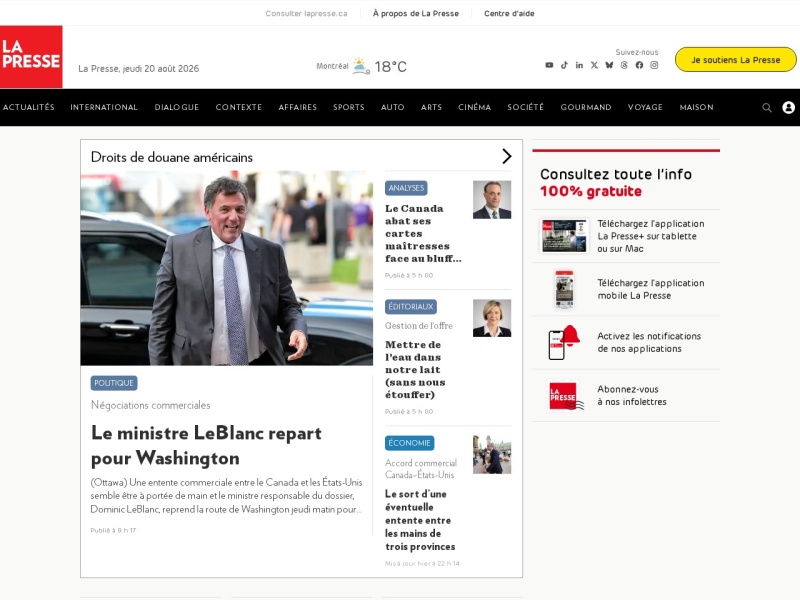800x600 pixels.
Task: Open the Affaires menu section
Action: [297, 107]
